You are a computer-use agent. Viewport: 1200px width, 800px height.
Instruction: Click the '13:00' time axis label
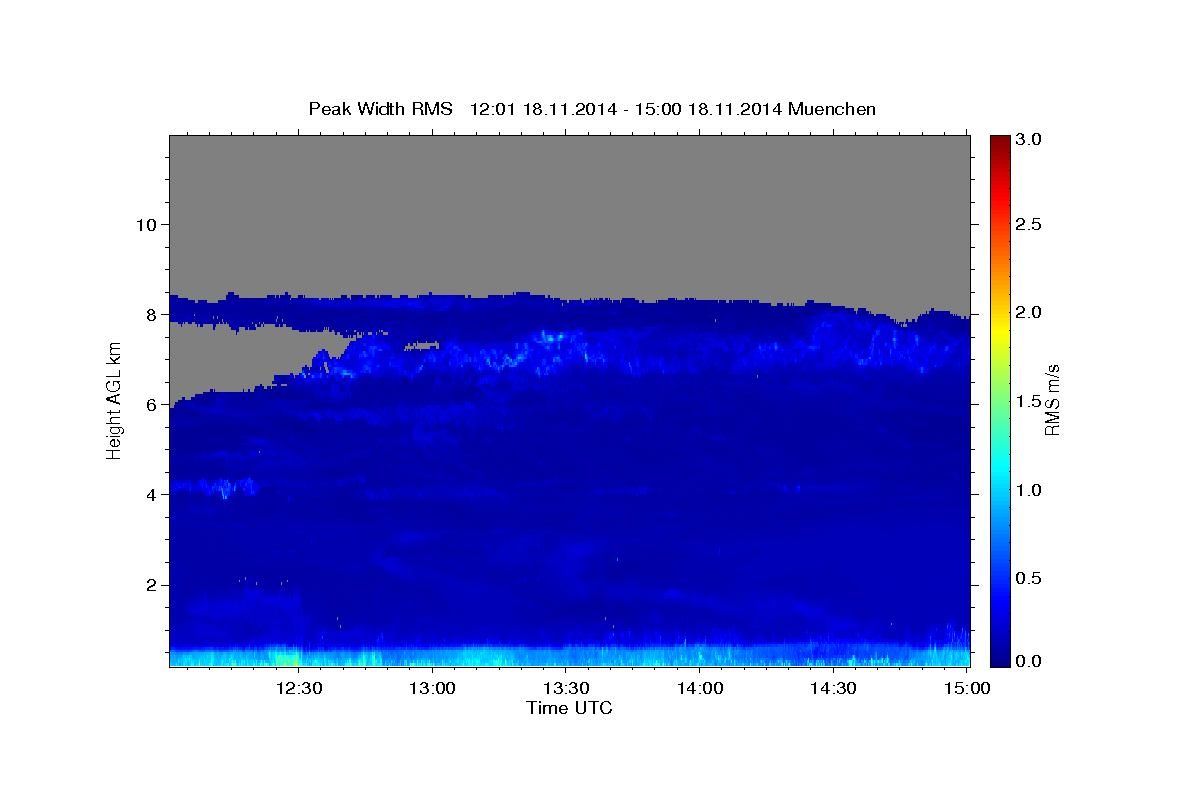tap(432, 688)
